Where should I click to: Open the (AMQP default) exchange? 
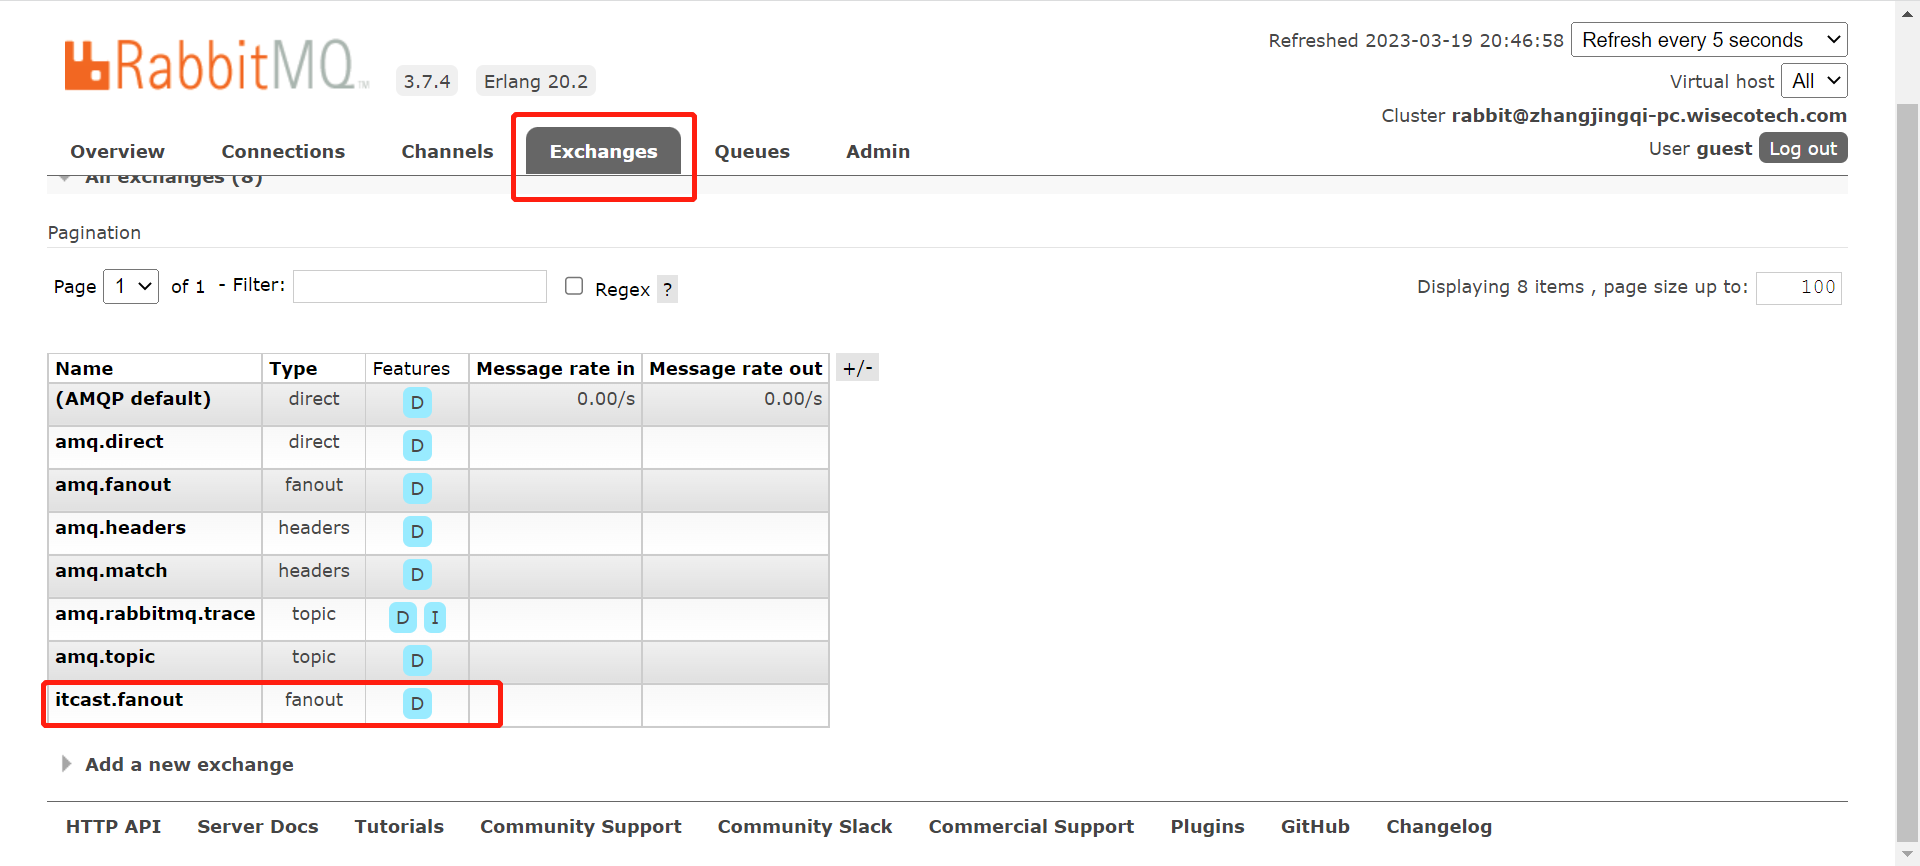click(133, 398)
